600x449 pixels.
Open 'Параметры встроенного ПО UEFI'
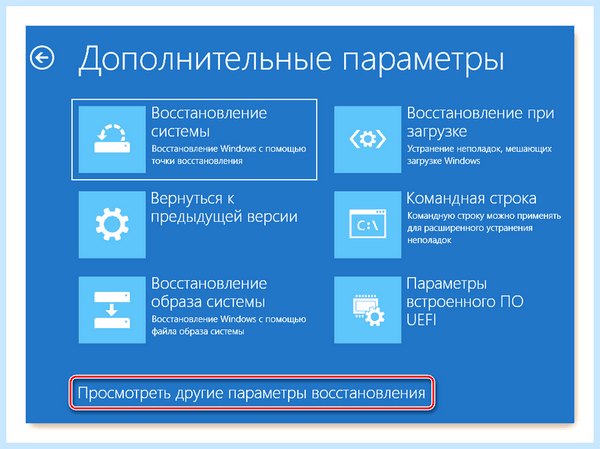click(465, 302)
